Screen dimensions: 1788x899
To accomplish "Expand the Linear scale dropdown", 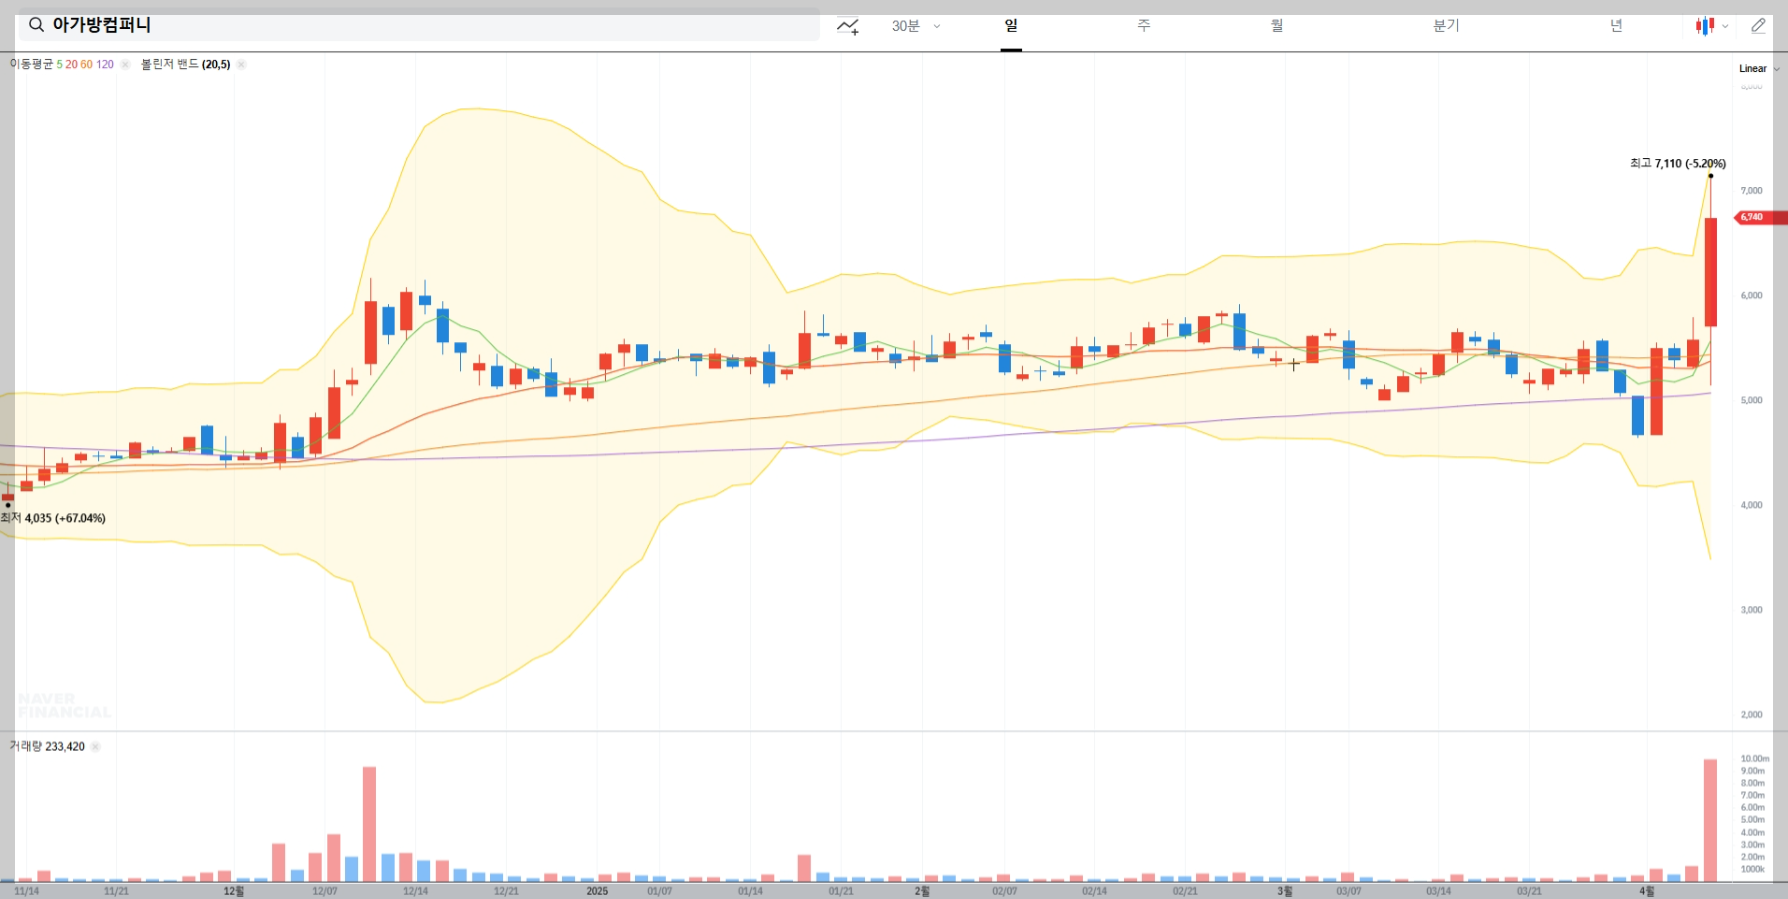I will tap(1759, 69).
